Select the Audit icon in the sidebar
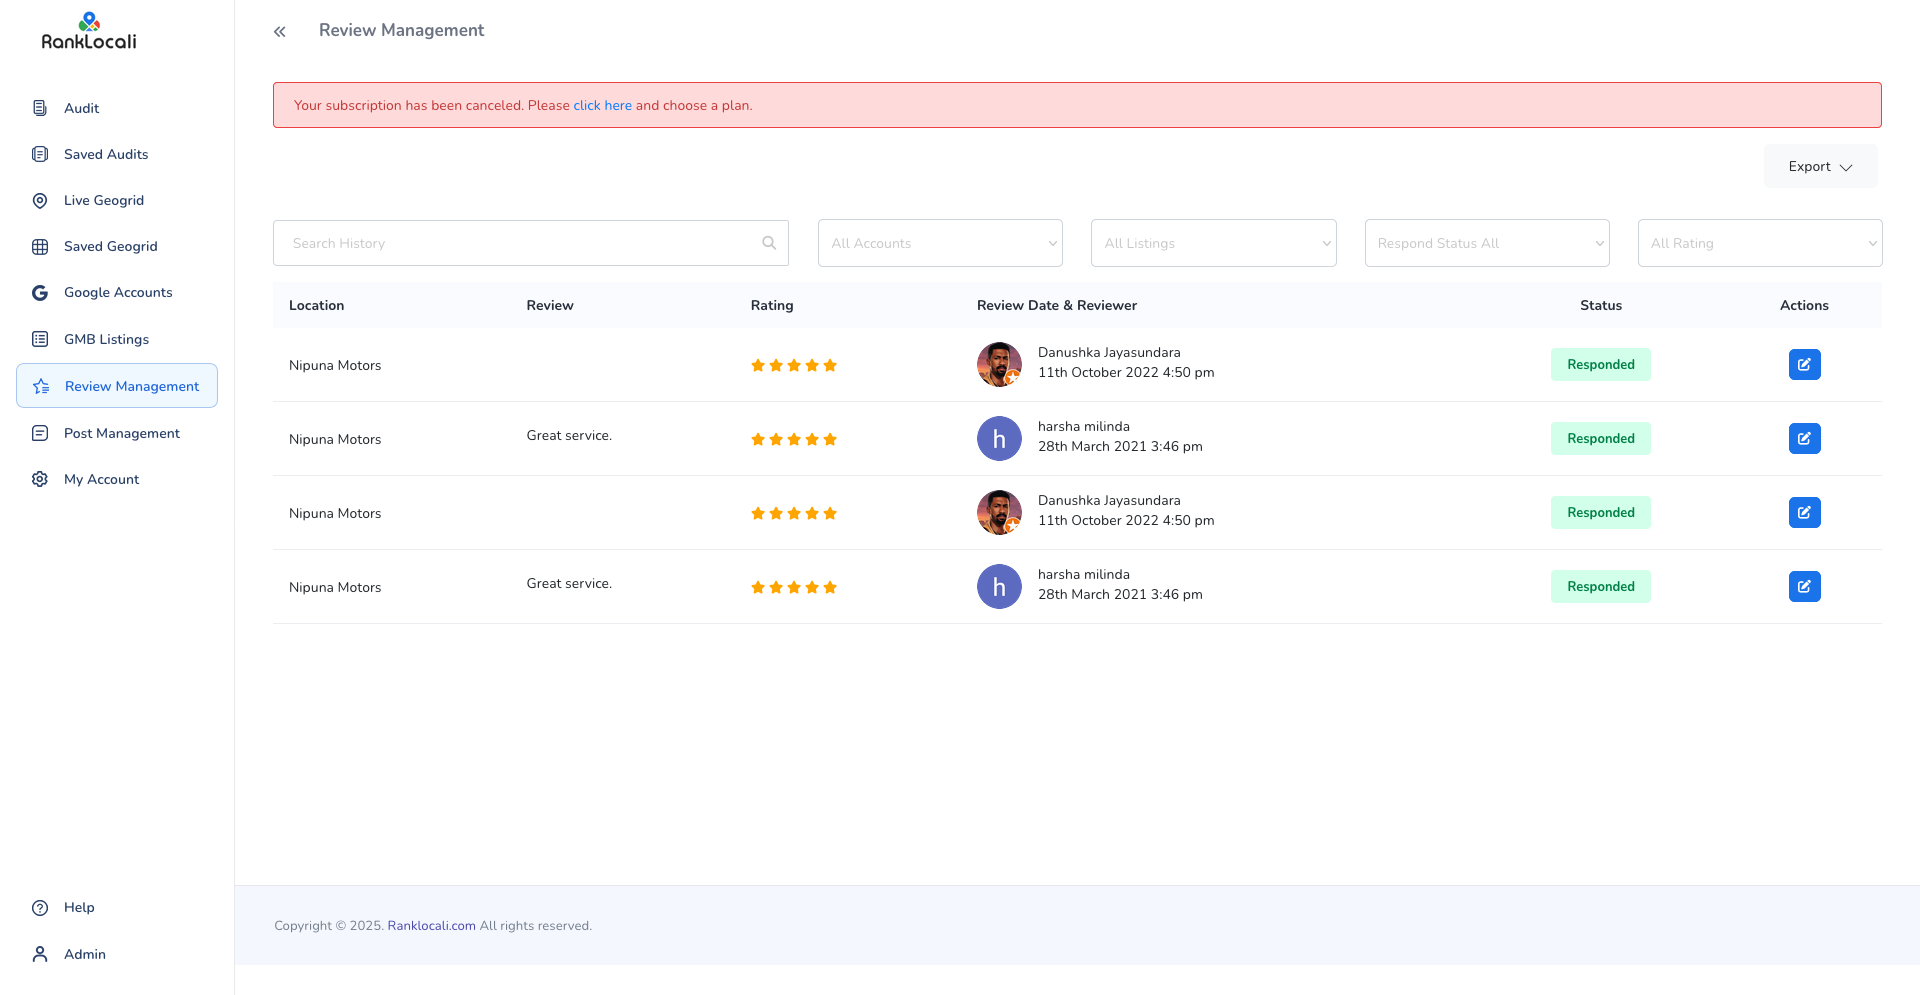Screen dimensions: 1920x995 [39, 108]
